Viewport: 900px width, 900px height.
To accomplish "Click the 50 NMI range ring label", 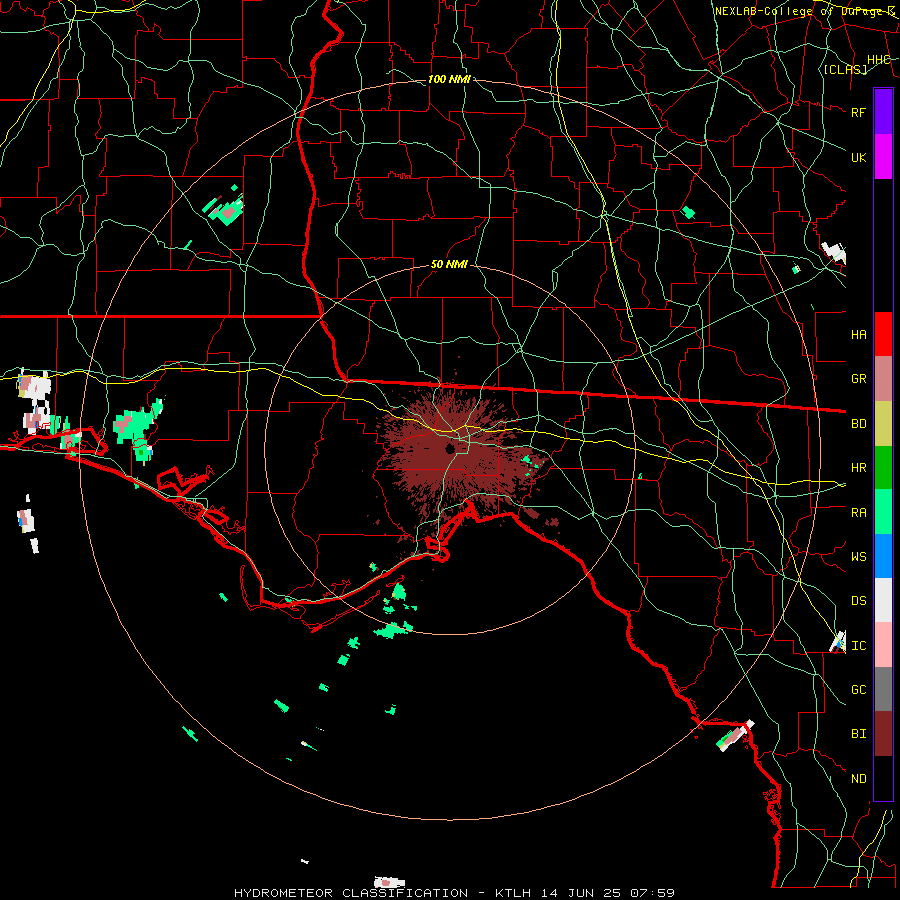I will (x=449, y=265).
